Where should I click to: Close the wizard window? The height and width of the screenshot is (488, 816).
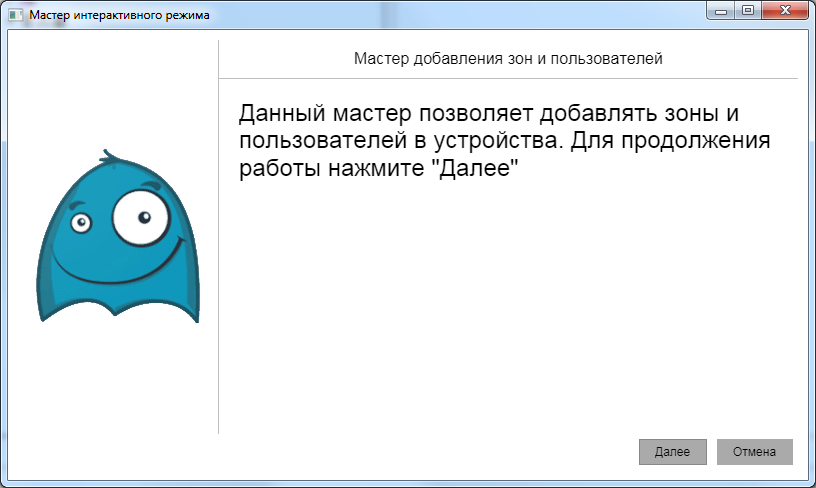[x=785, y=10]
